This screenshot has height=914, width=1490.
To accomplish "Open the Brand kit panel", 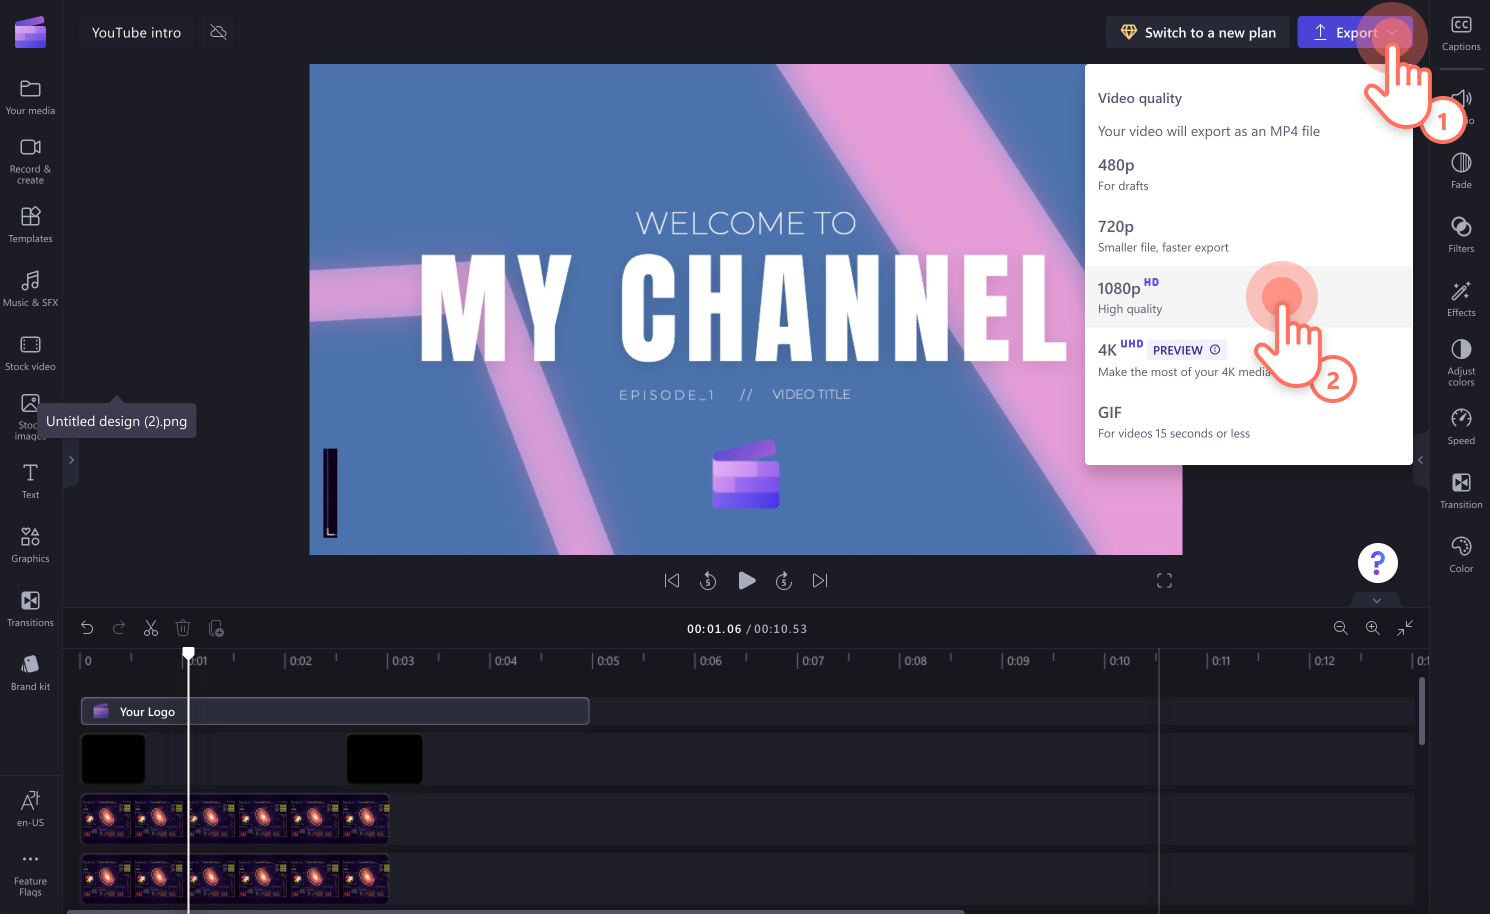I will point(30,670).
